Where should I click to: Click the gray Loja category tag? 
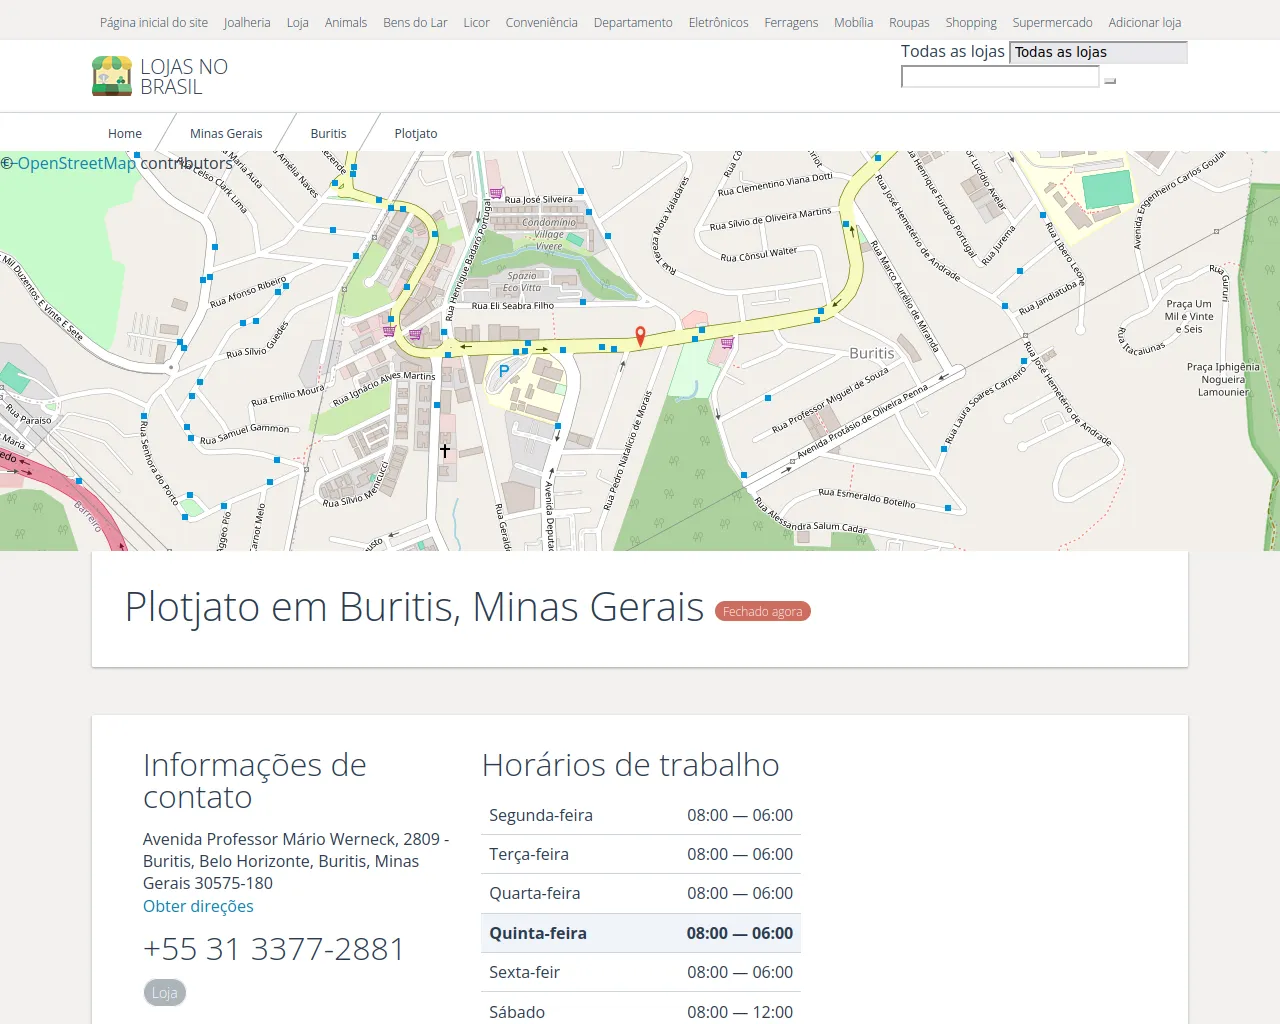click(x=165, y=992)
